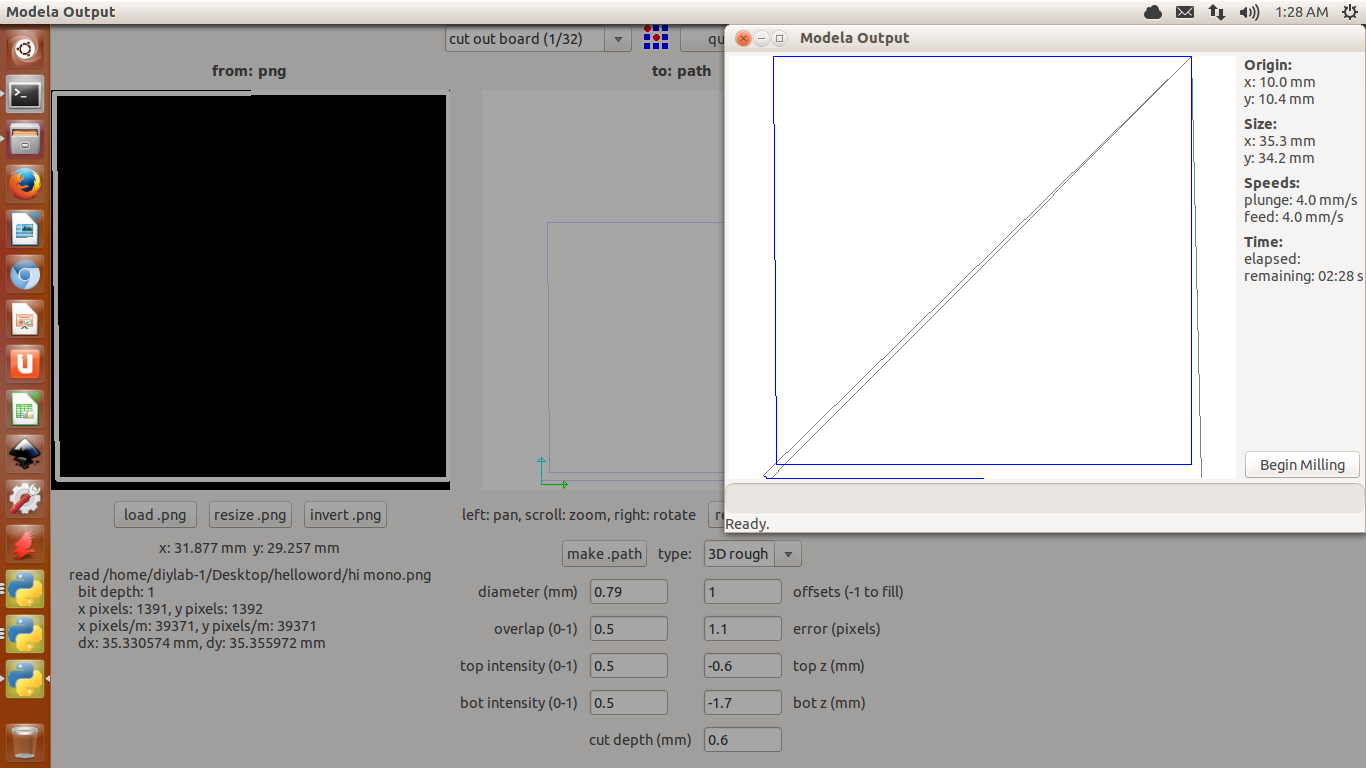Click the arrow of process dropdown
The image size is (1366, 768).
tap(618, 40)
